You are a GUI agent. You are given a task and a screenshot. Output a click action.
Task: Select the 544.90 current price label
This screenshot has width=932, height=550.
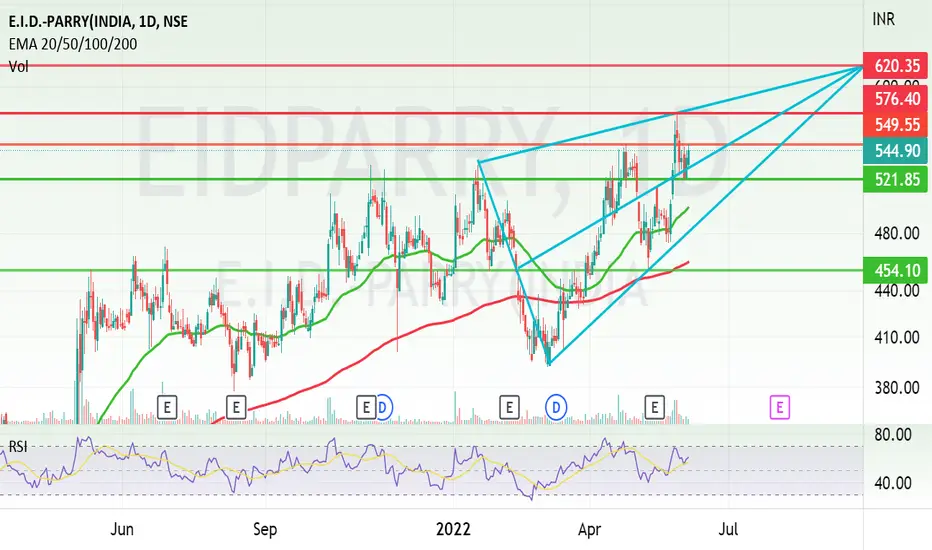point(895,150)
